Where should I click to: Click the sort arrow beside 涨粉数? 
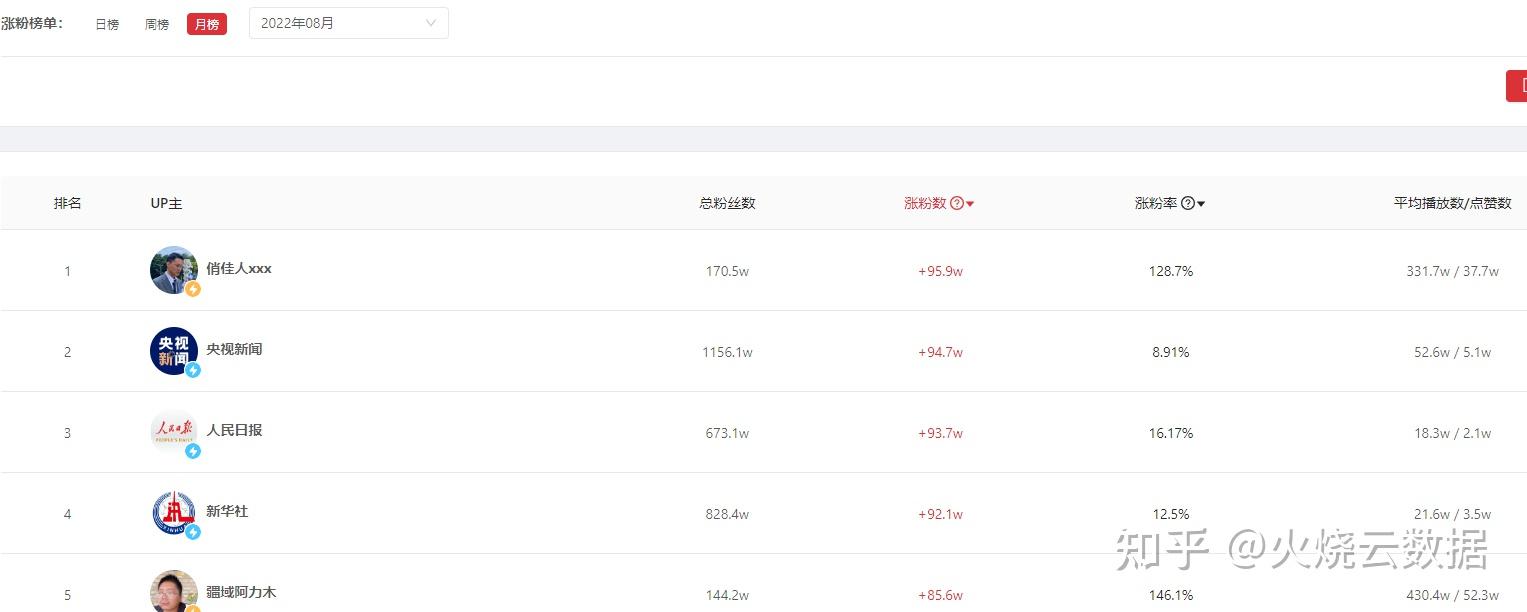pos(970,205)
